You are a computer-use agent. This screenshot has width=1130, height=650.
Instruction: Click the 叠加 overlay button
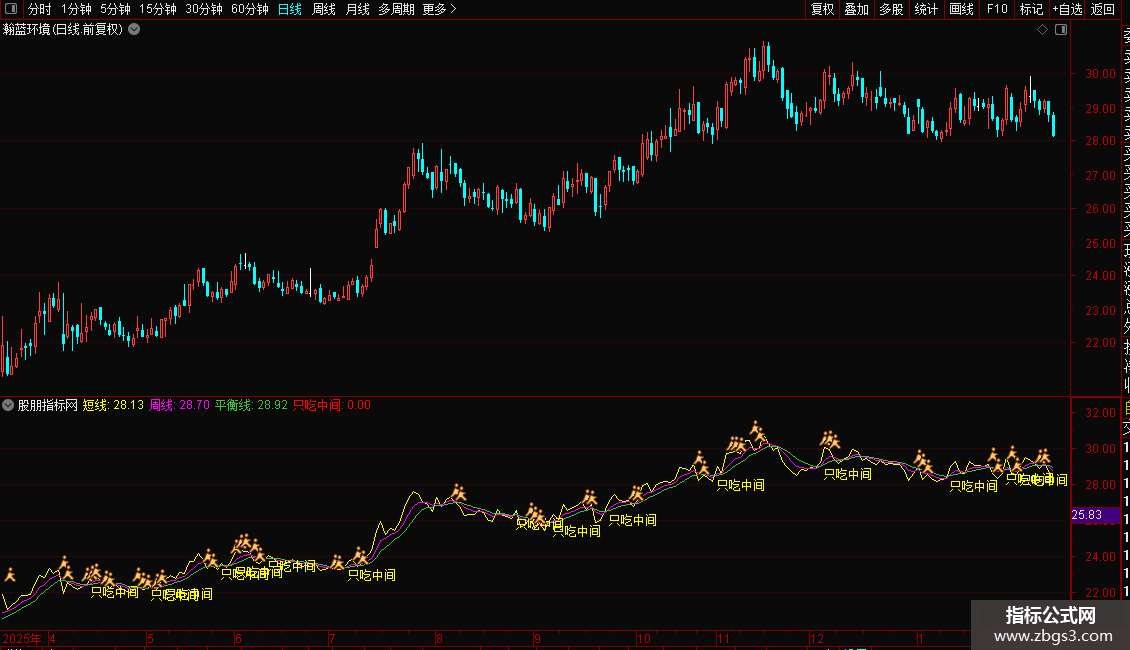coord(857,9)
